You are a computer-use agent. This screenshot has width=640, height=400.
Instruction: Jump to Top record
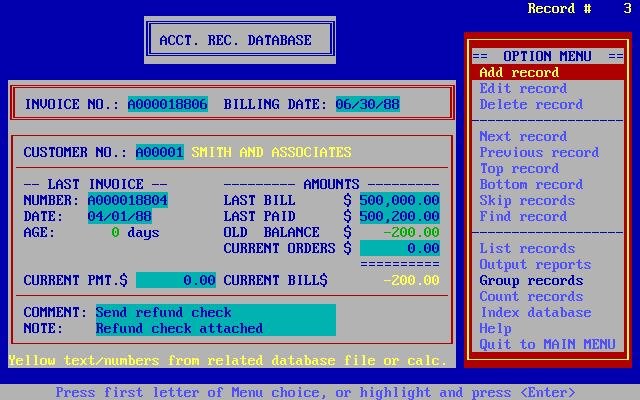(519, 169)
